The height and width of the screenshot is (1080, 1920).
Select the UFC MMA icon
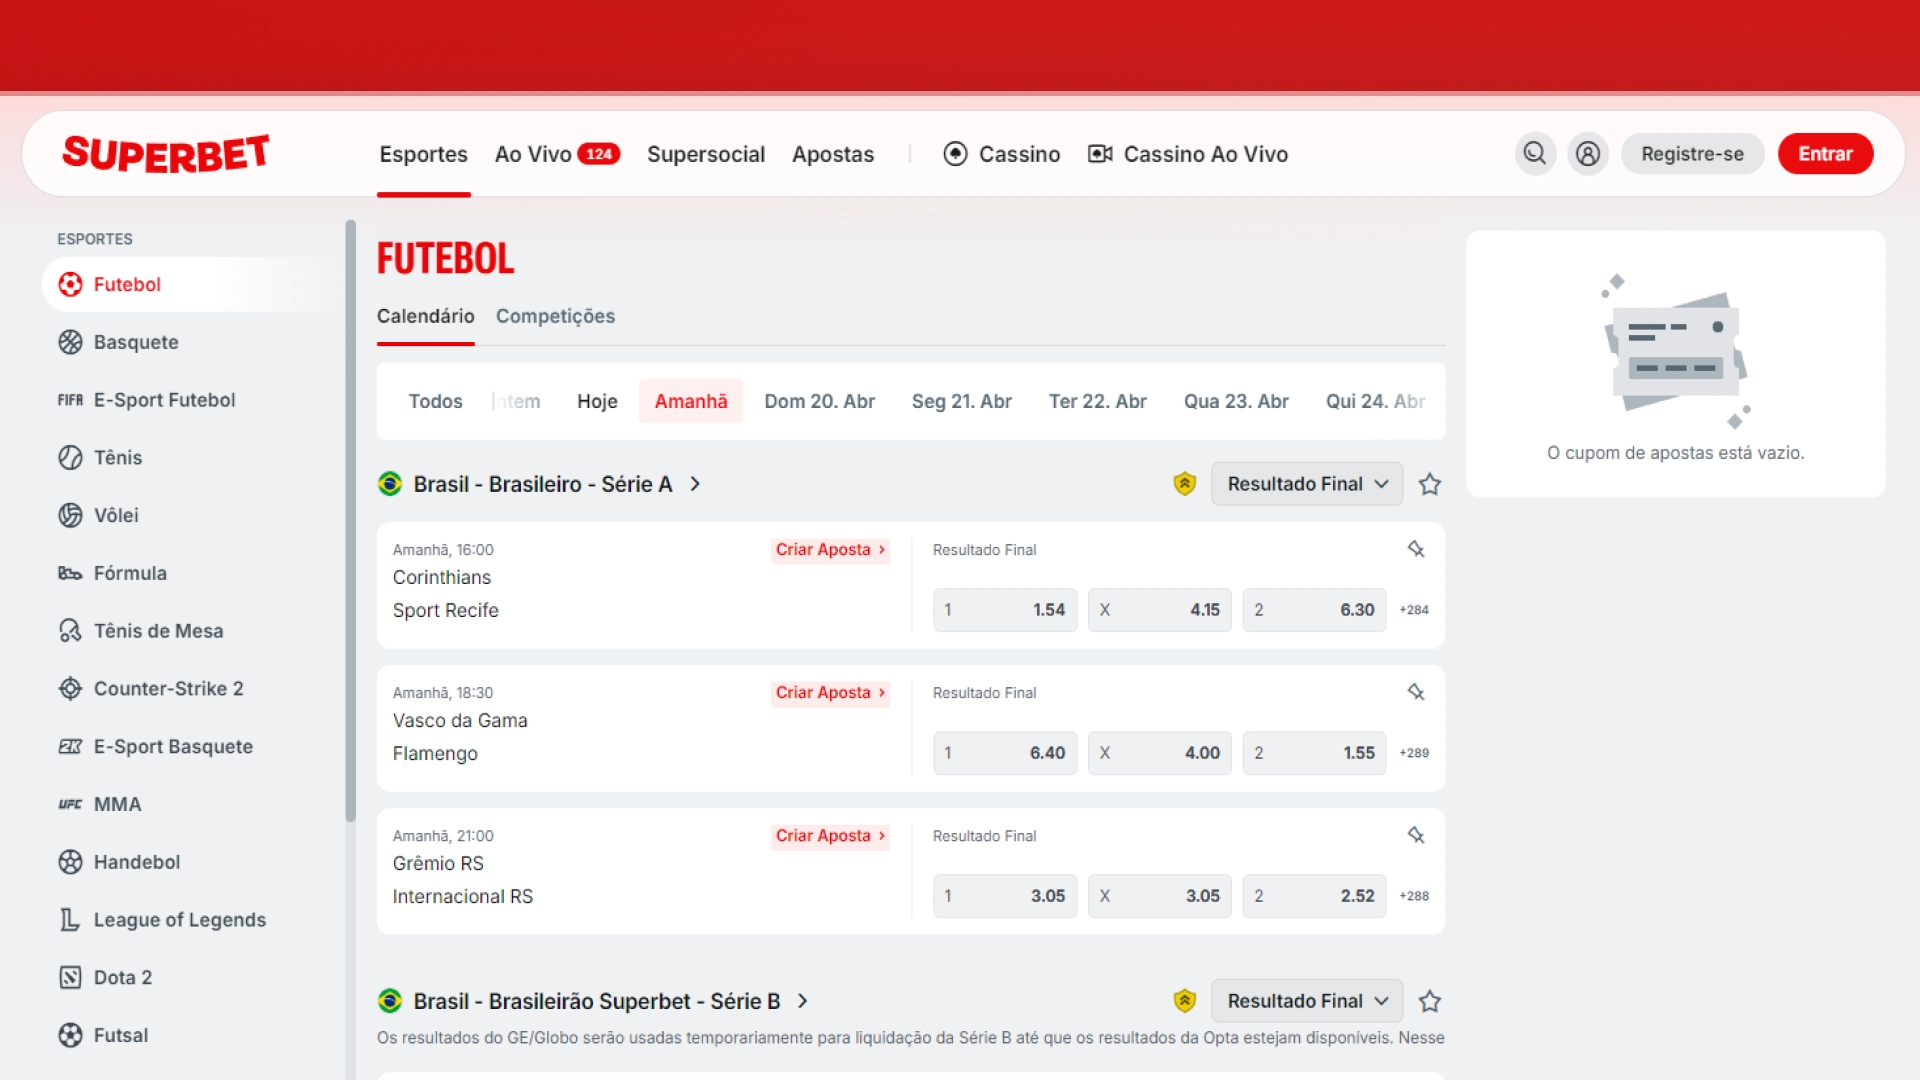point(70,805)
